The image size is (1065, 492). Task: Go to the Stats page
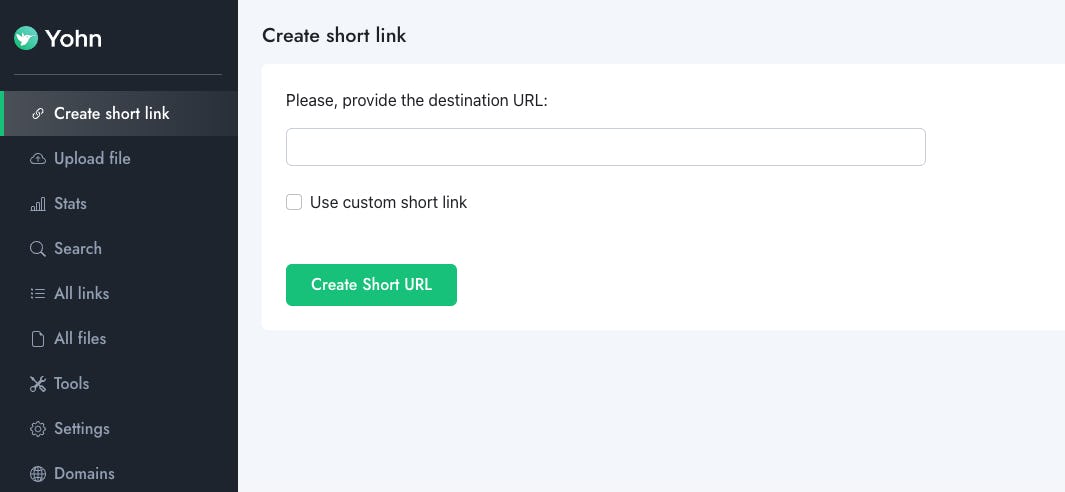point(70,204)
